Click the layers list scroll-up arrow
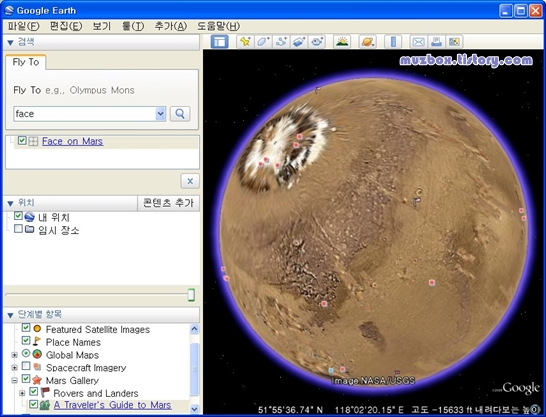This screenshot has width=546, height=417. (x=194, y=329)
